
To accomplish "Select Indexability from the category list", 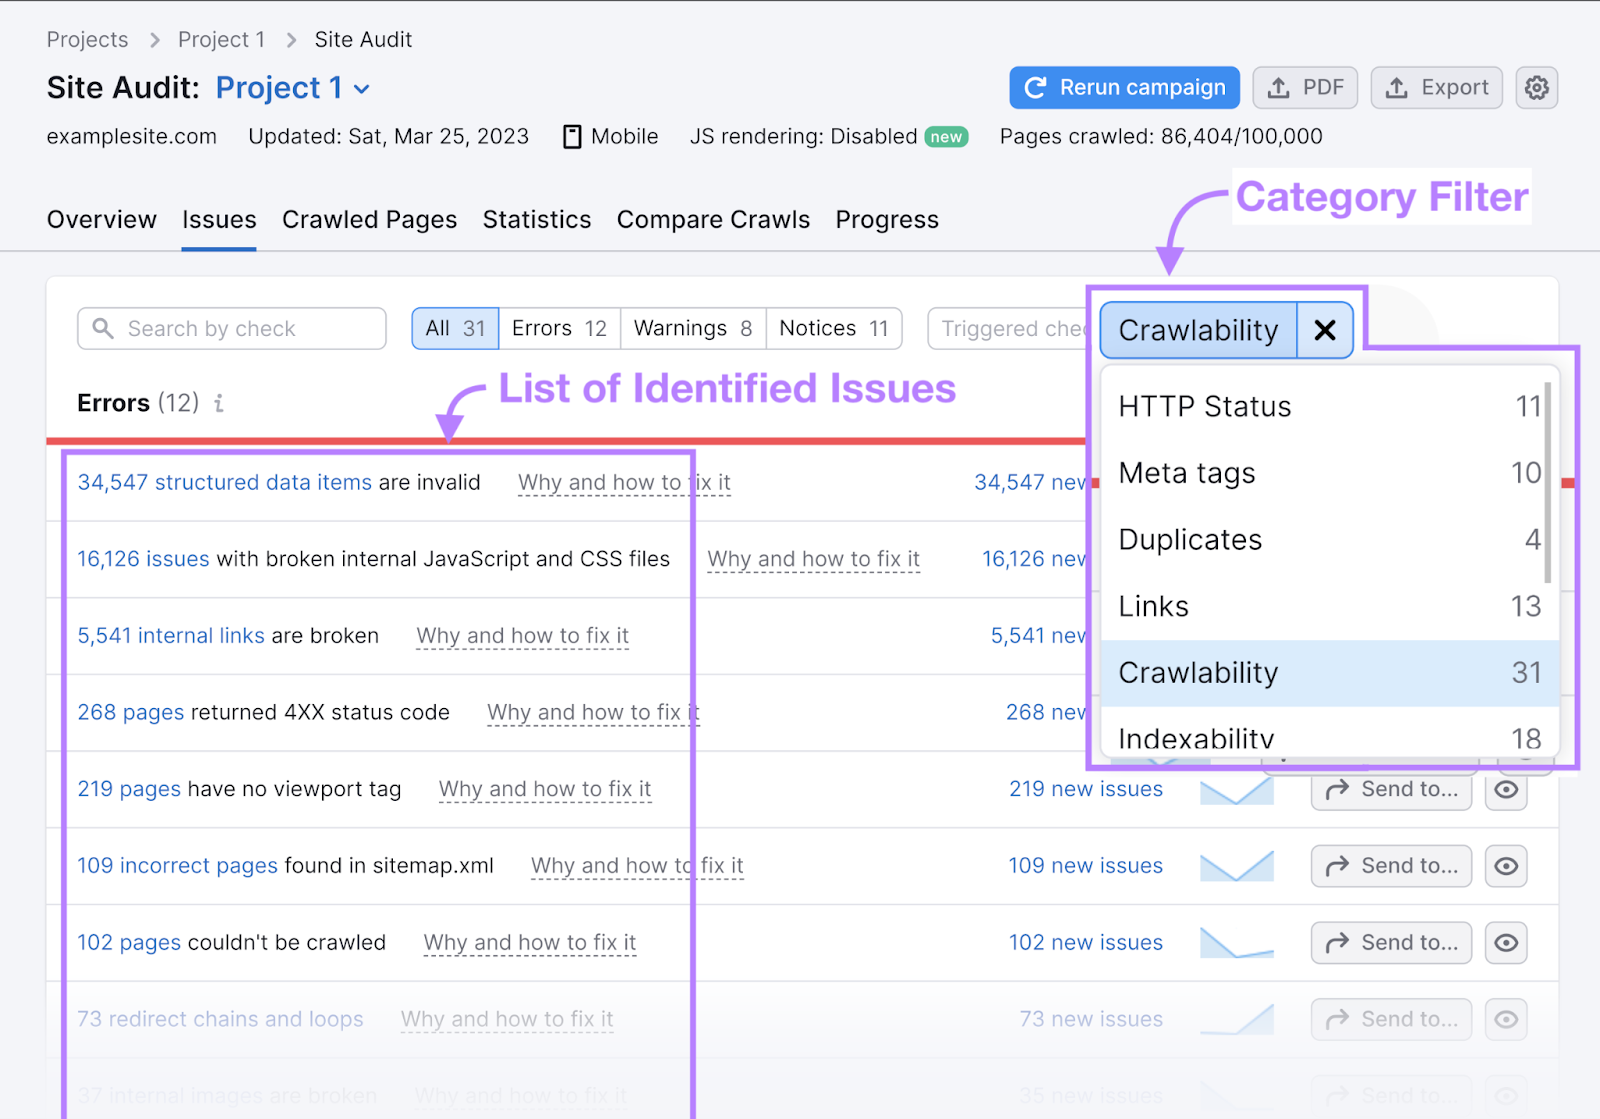I will click(x=1196, y=738).
